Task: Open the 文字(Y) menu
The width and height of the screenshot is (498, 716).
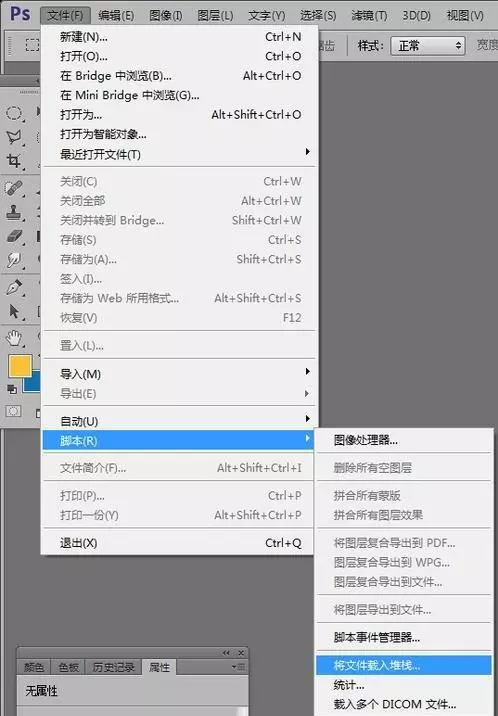Action: tap(266, 16)
